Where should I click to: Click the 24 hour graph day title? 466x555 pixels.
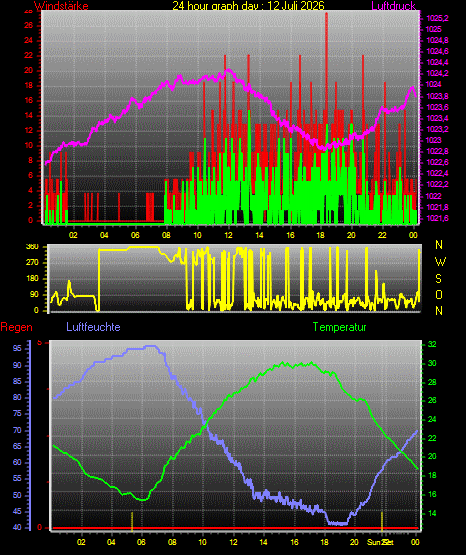click(x=248, y=5)
